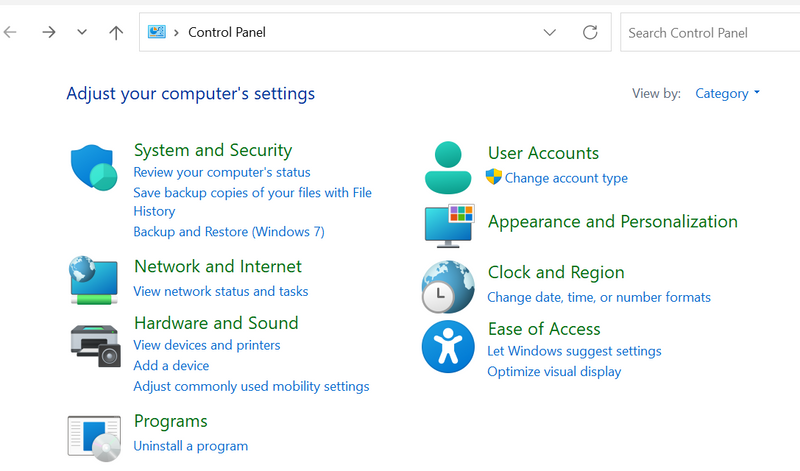Expand the address bar history dropdown

click(x=549, y=32)
